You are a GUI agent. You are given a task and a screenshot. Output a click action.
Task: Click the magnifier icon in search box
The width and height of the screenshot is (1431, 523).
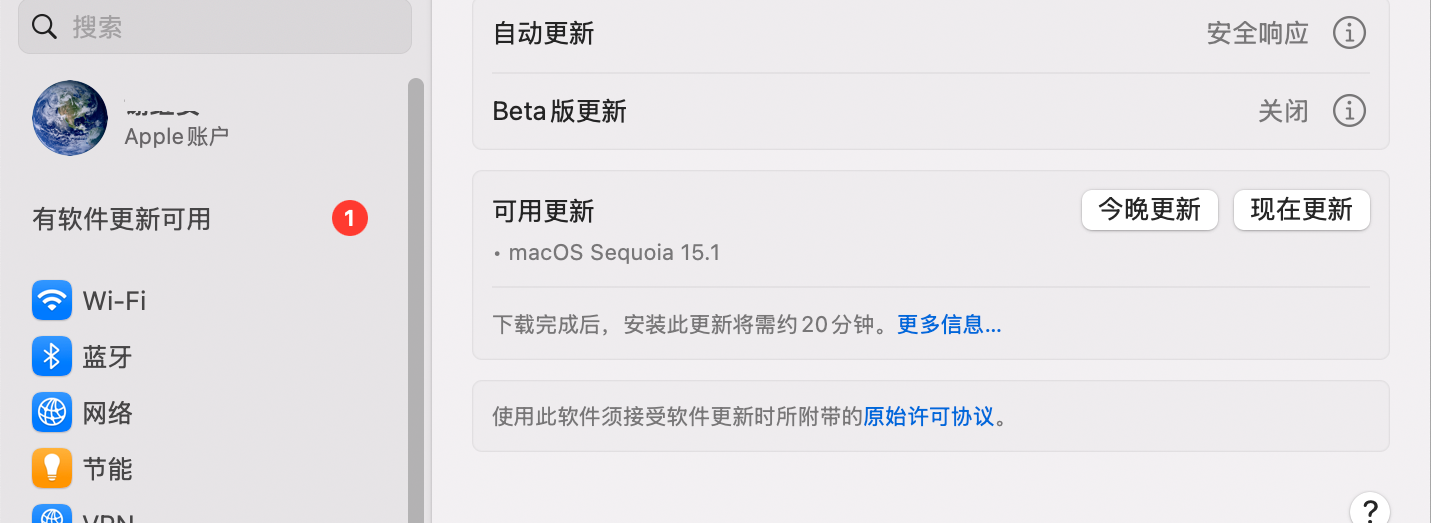[45, 26]
